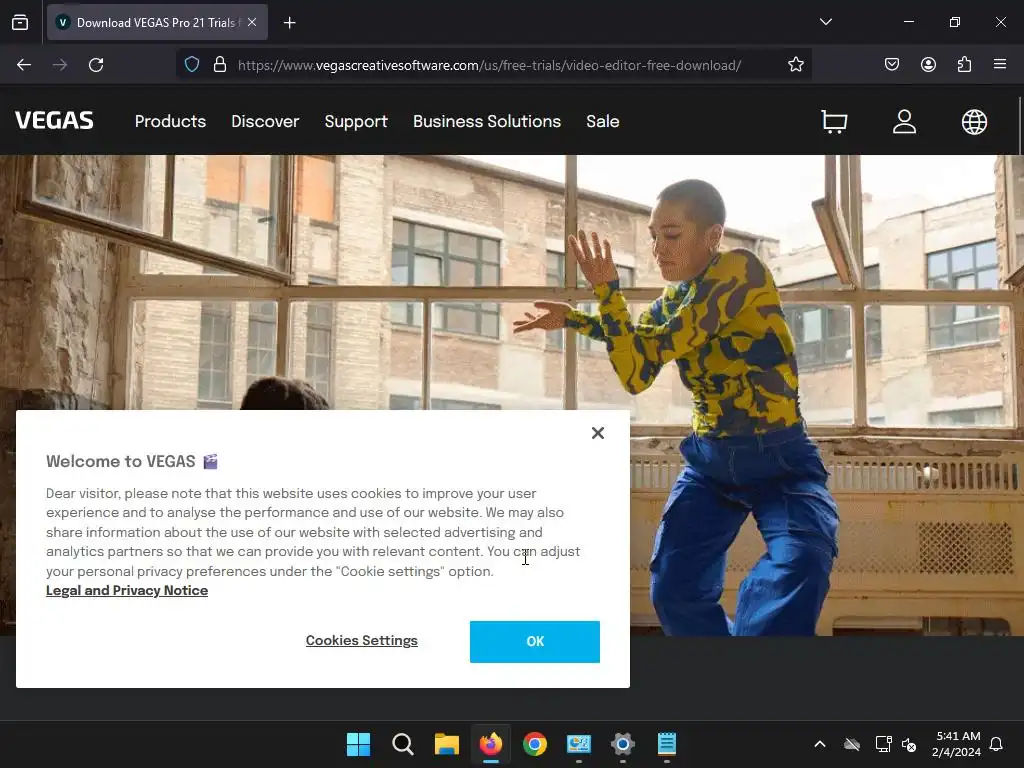Click the Firefox taskbar icon

pyautogui.click(x=491, y=744)
